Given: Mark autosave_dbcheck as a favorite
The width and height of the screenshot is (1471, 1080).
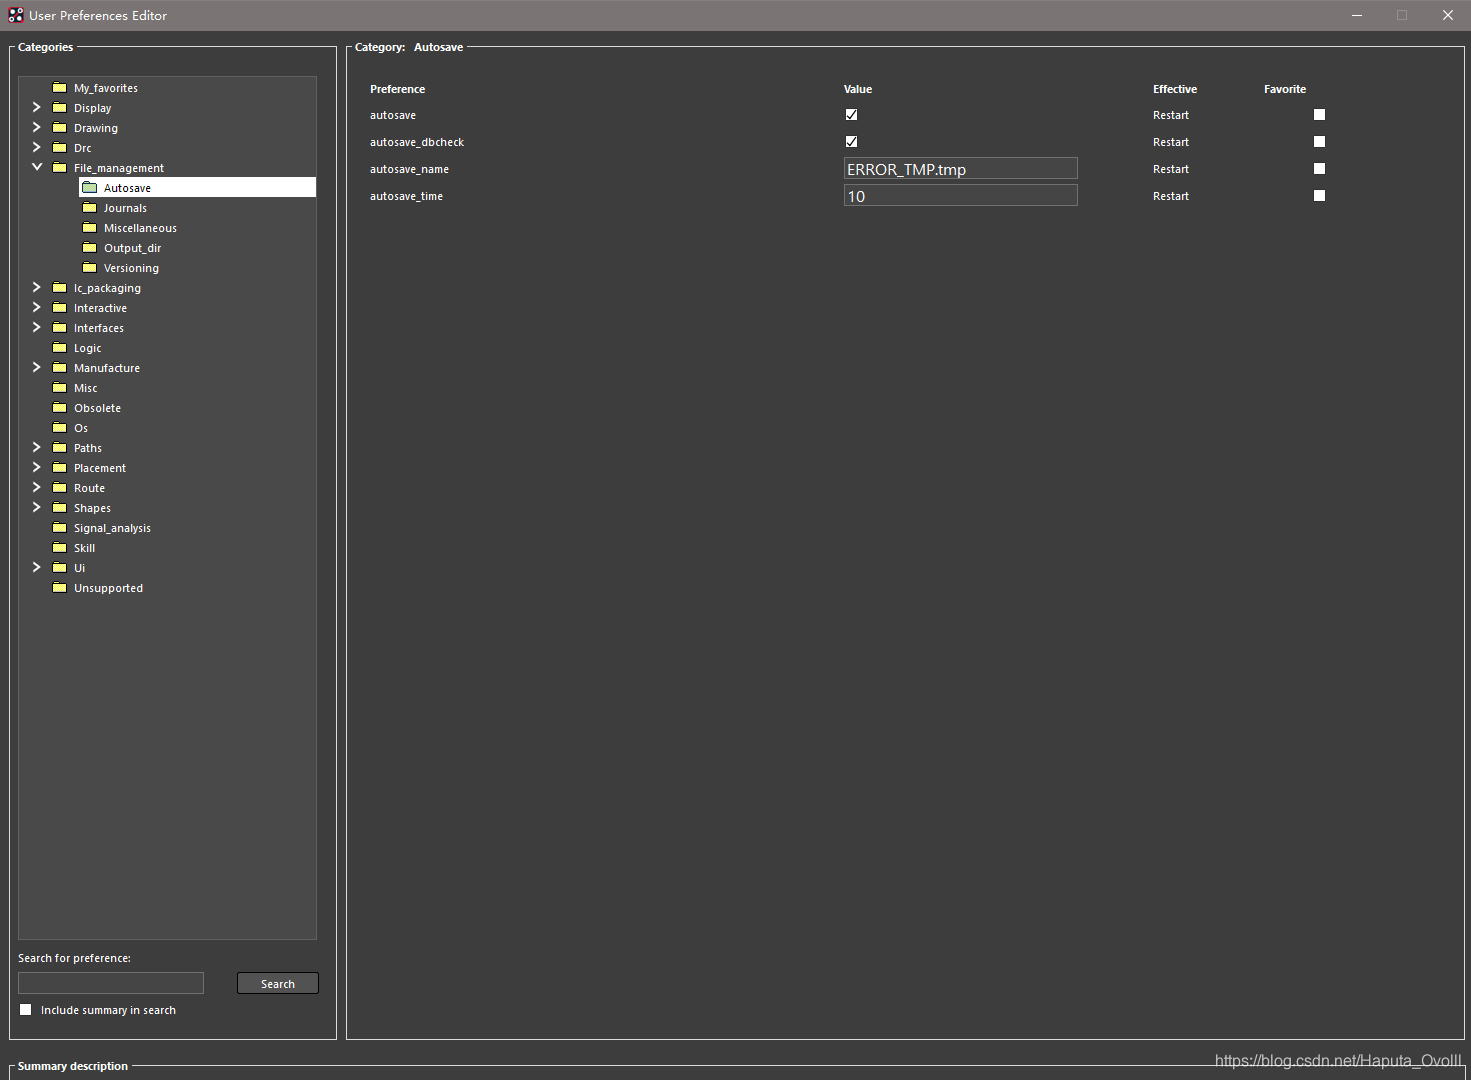Looking at the screenshot, I should (x=1319, y=142).
